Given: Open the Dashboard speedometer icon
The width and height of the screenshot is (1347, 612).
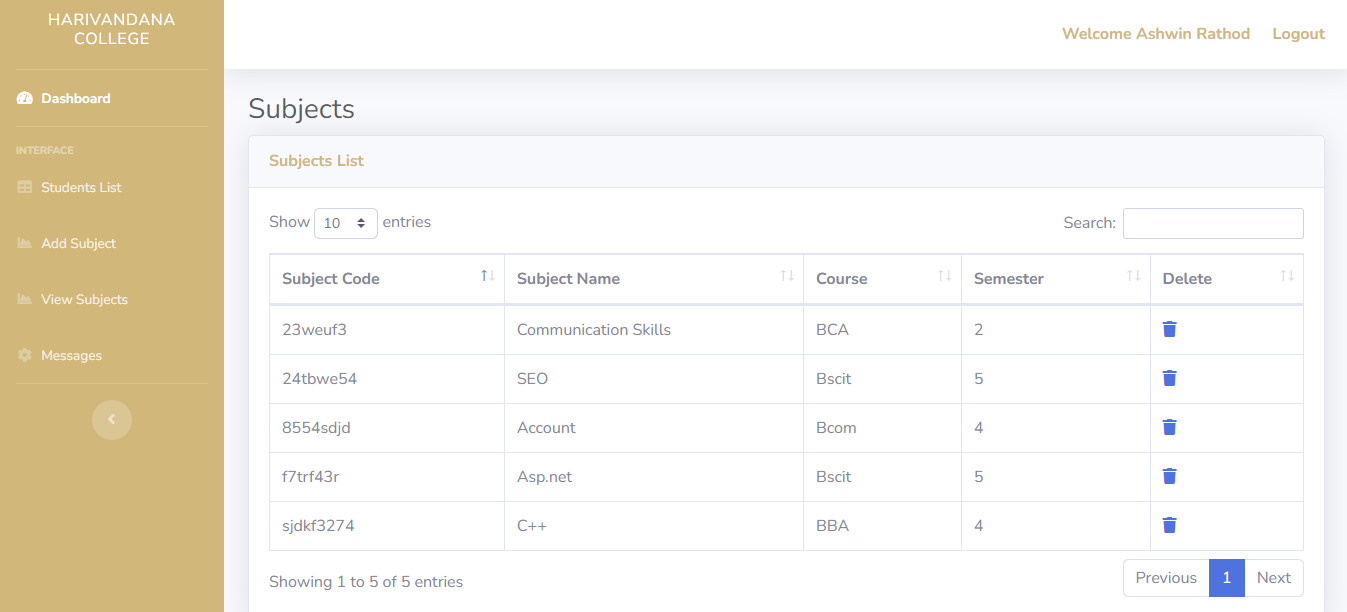Looking at the screenshot, I should pyautogui.click(x=24, y=98).
